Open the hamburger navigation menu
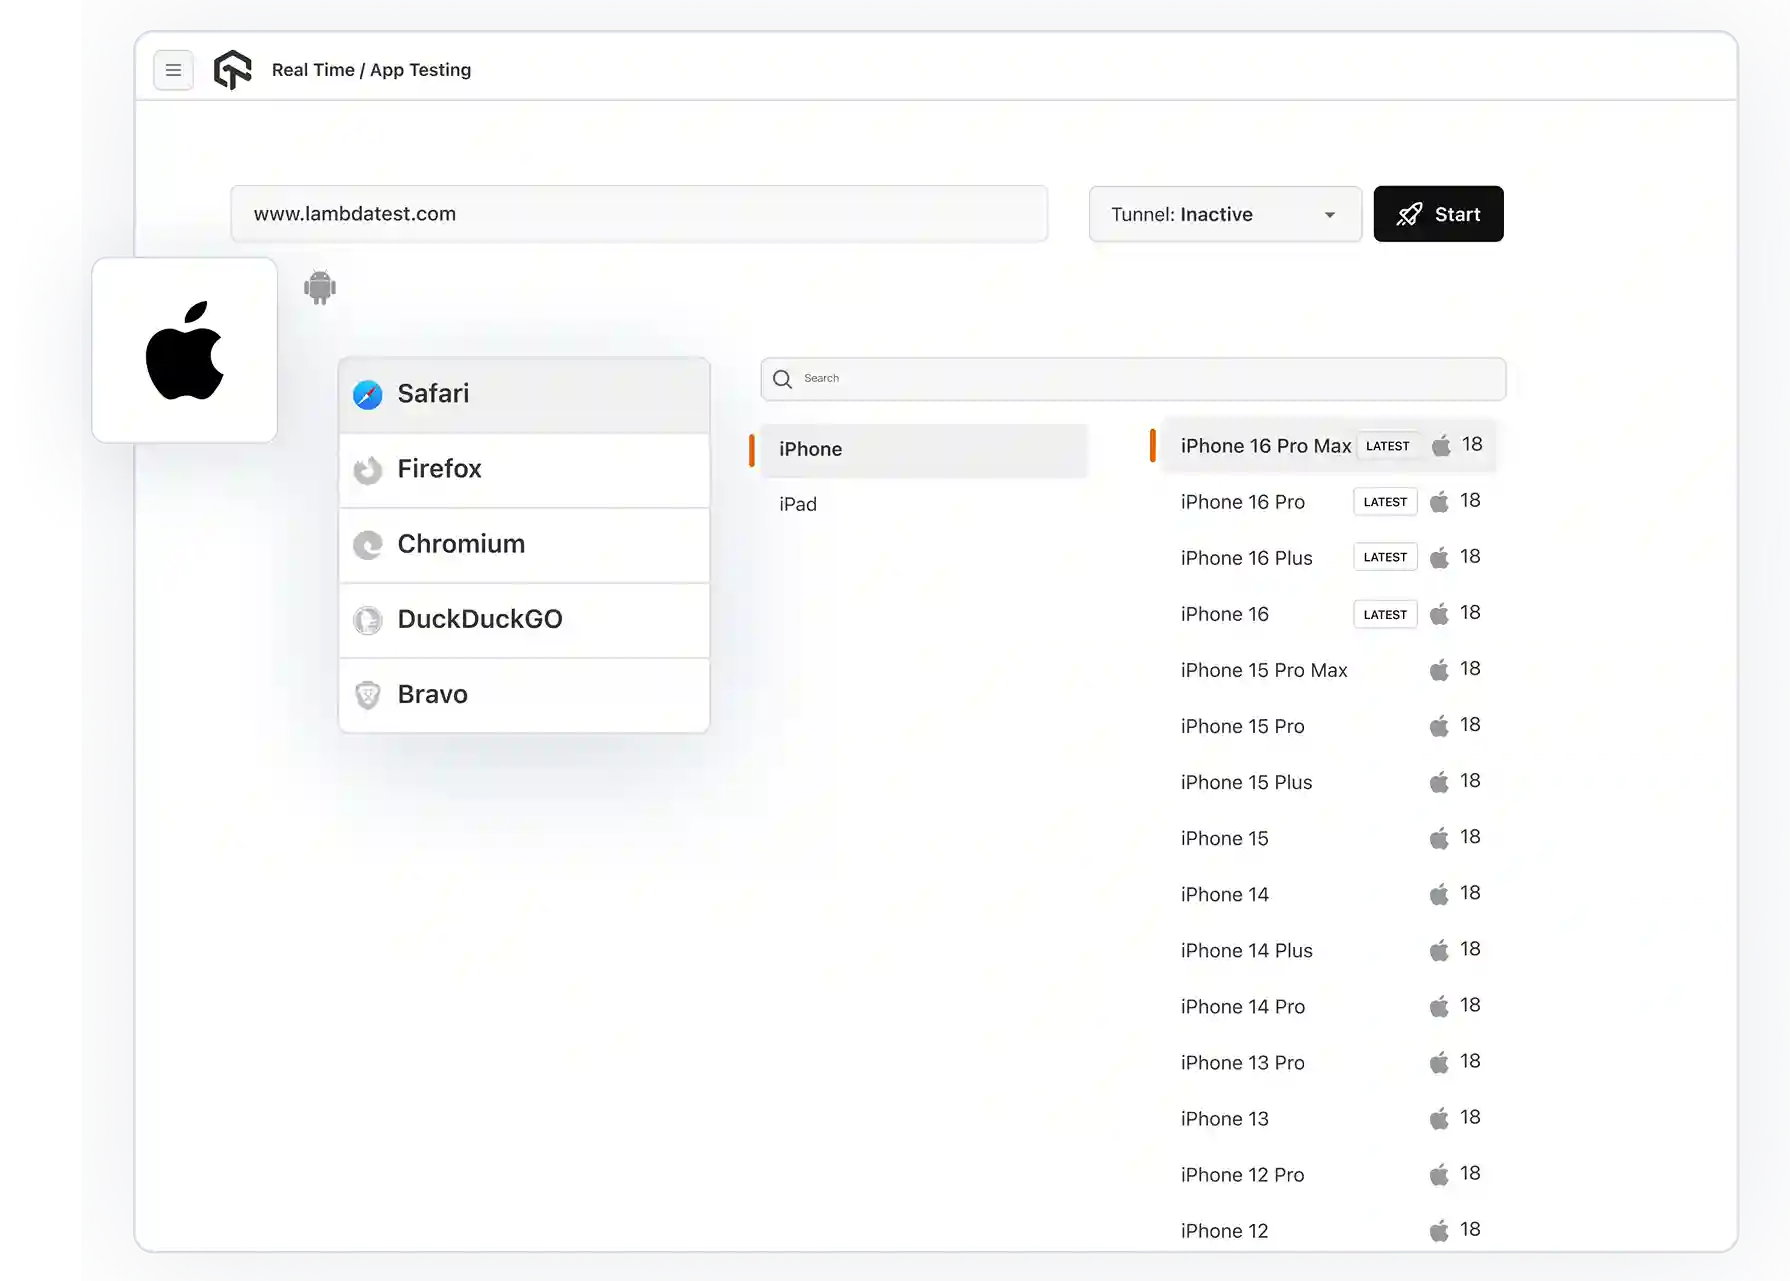 pyautogui.click(x=173, y=70)
